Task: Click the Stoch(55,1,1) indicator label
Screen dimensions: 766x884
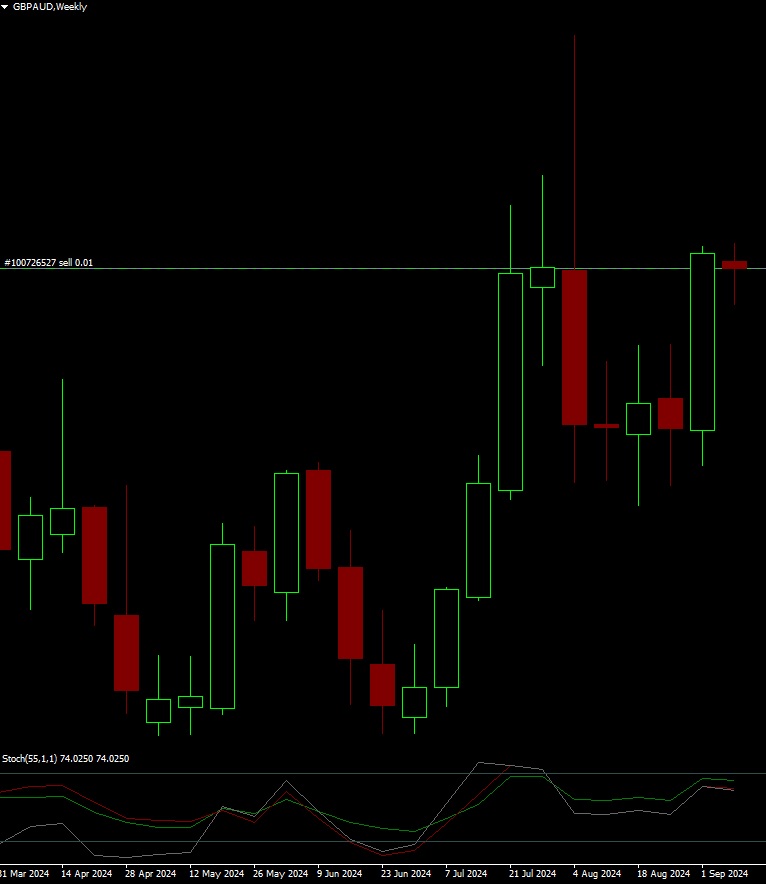Action: tap(65, 759)
